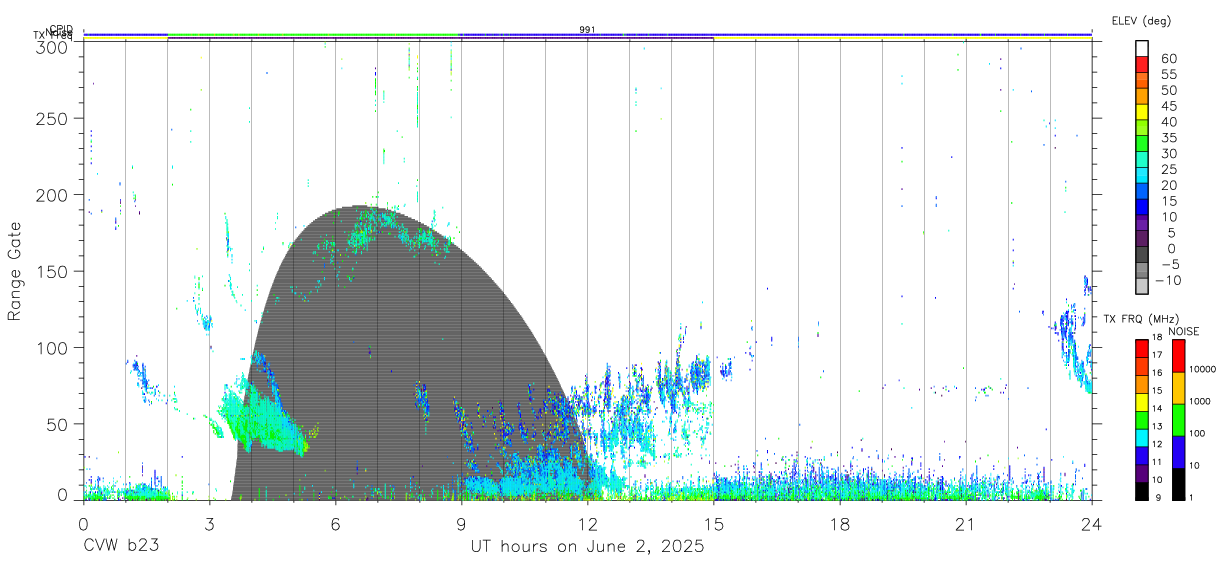Click the 'ELEV (deg)' legend title
1228x567 pixels.
[1141, 20]
